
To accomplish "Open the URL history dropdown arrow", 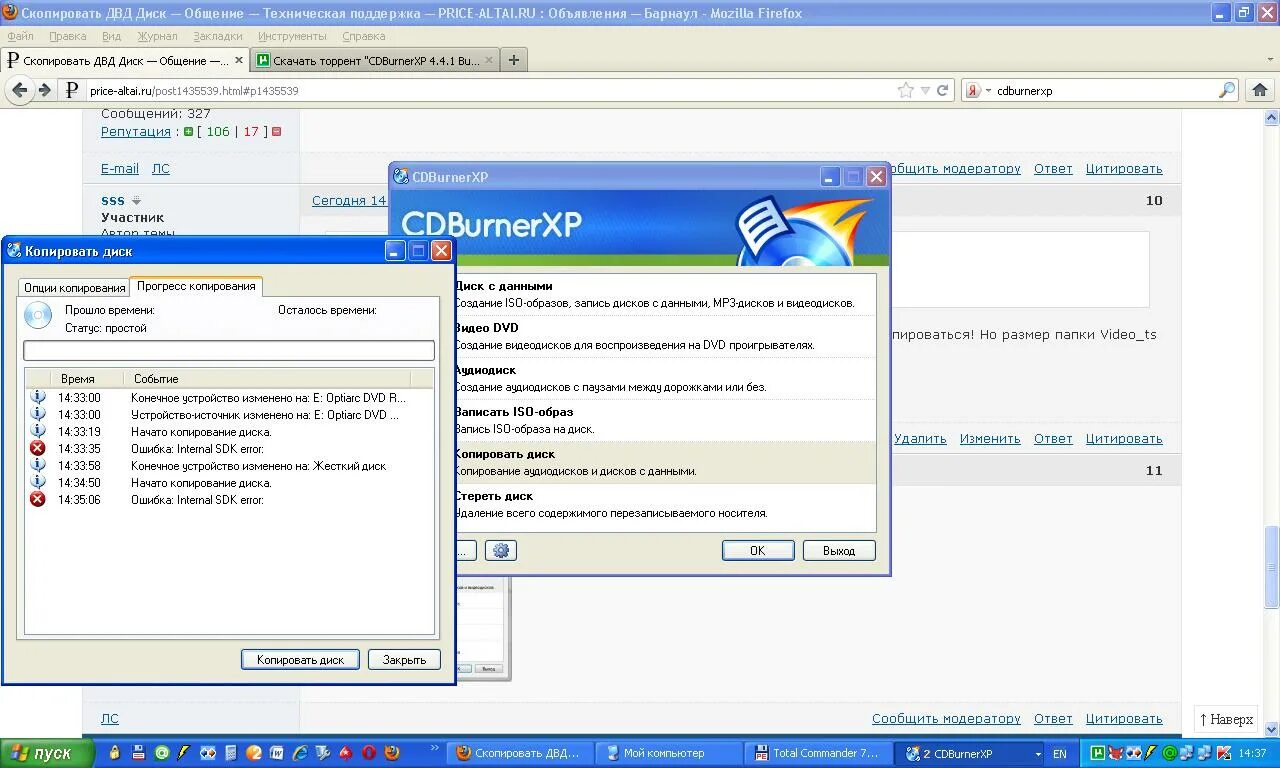I will coord(924,90).
